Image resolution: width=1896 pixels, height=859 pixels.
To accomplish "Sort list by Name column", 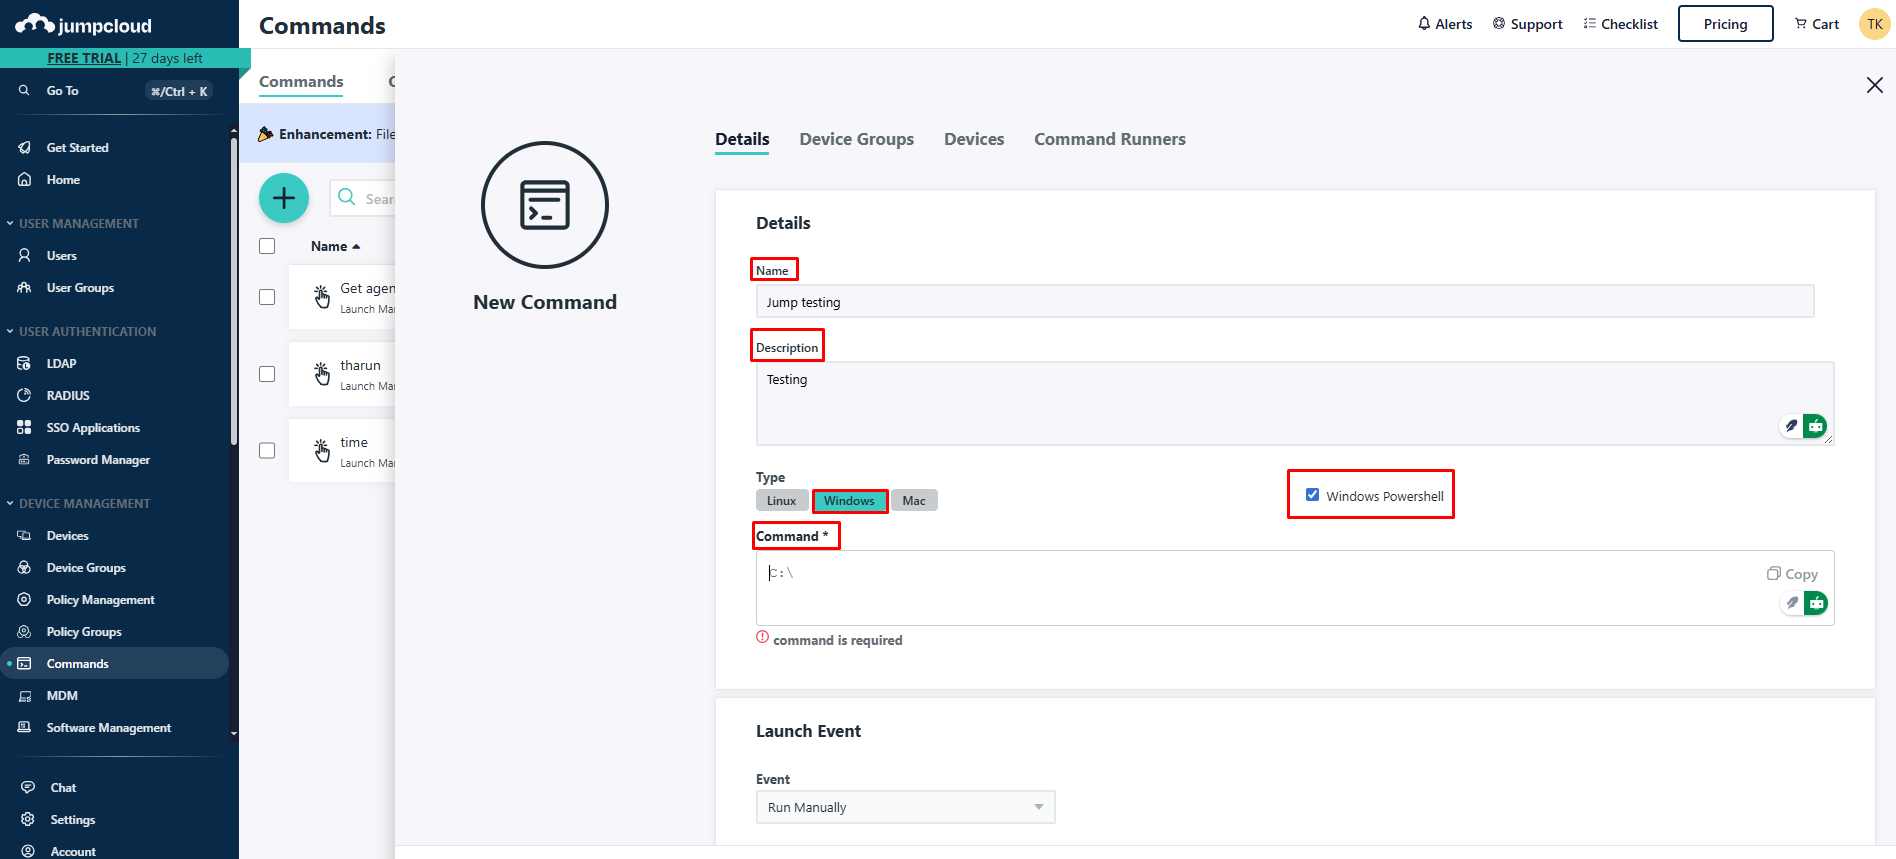I will [335, 246].
